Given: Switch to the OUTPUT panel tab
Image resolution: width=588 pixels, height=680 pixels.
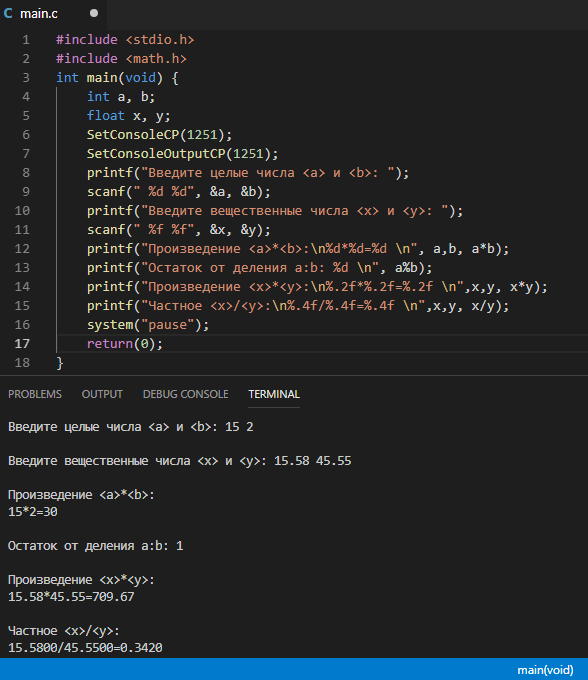Looking at the screenshot, I should [x=102, y=394].
